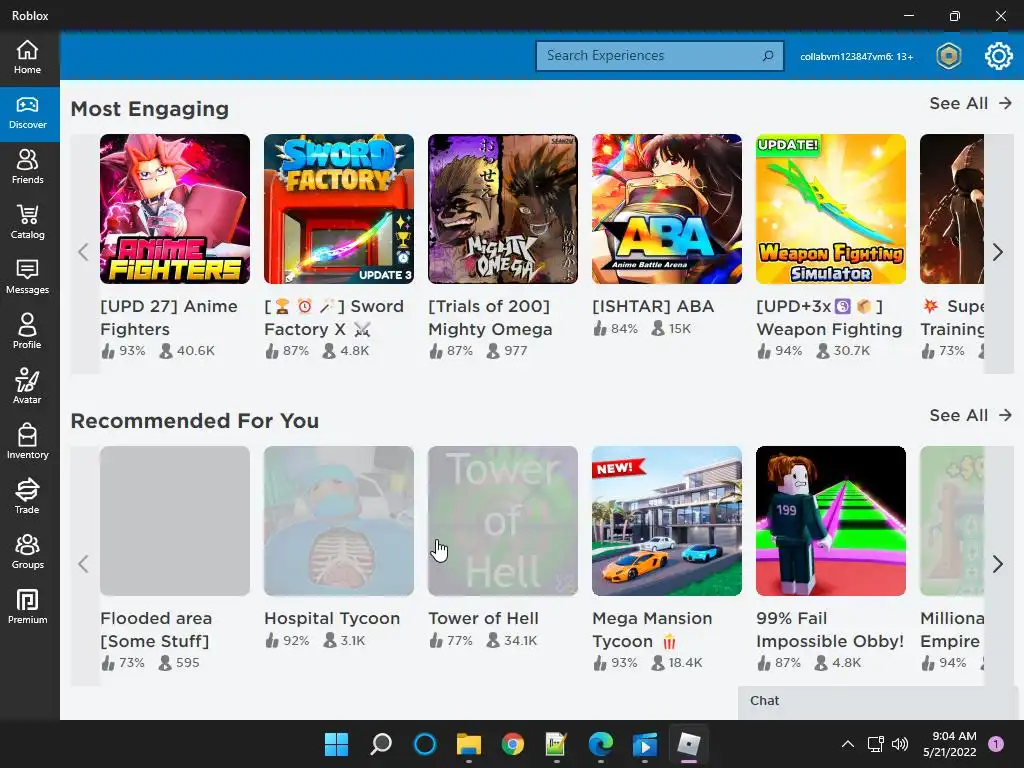Screen dimensions: 1024x768
Task: Open the Mega Mansion Tycoon thumbnail
Action: (667, 521)
